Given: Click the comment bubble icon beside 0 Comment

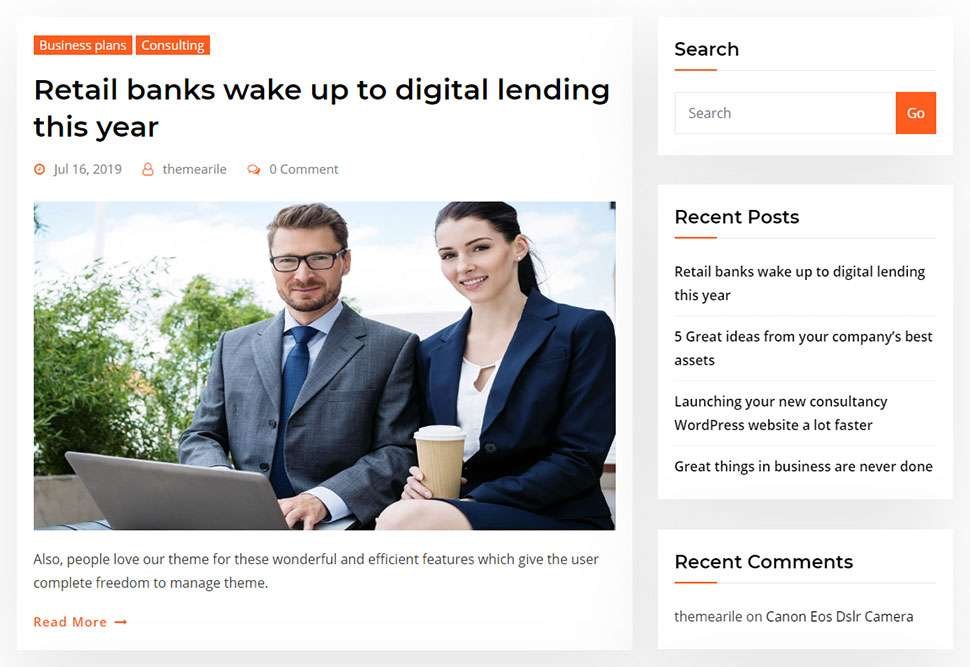Looking at the screenshot, I should click(254, 170).
